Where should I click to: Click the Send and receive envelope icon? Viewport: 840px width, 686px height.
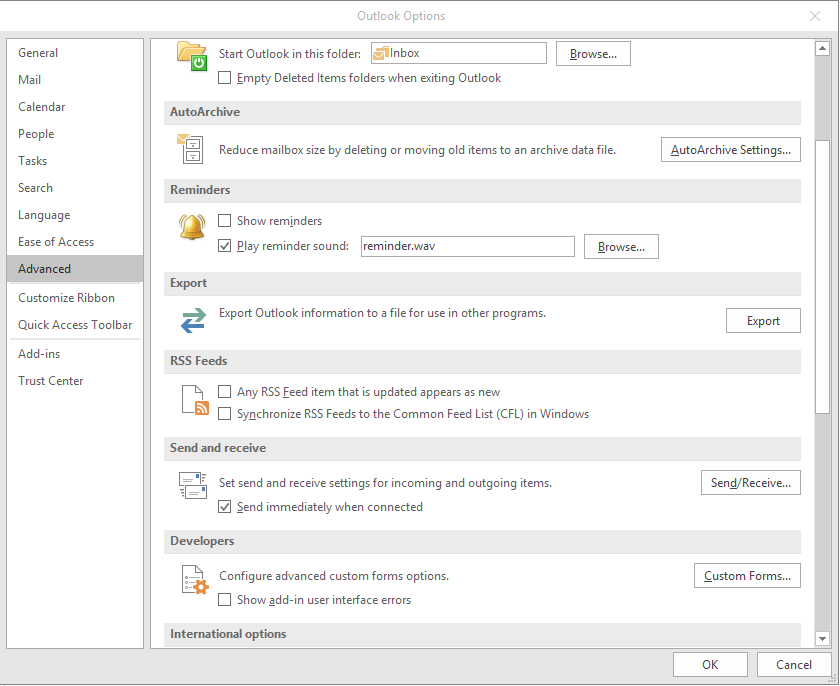(192, 486)
